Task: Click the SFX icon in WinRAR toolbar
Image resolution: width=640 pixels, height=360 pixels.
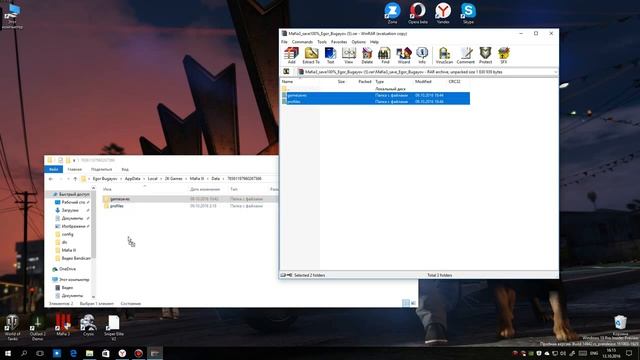Action: [x=504, y=55]
